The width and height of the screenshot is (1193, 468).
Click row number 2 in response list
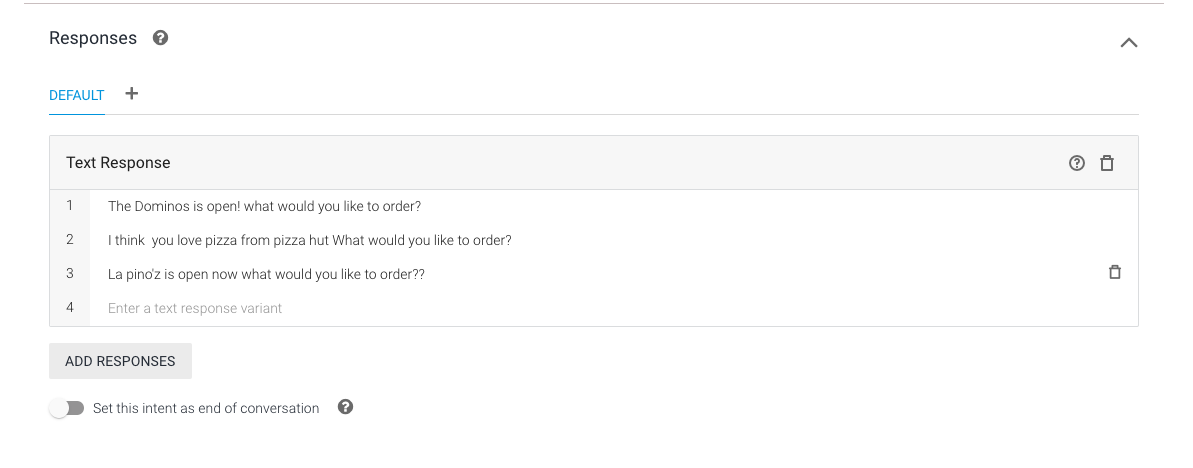click(69, 240)
